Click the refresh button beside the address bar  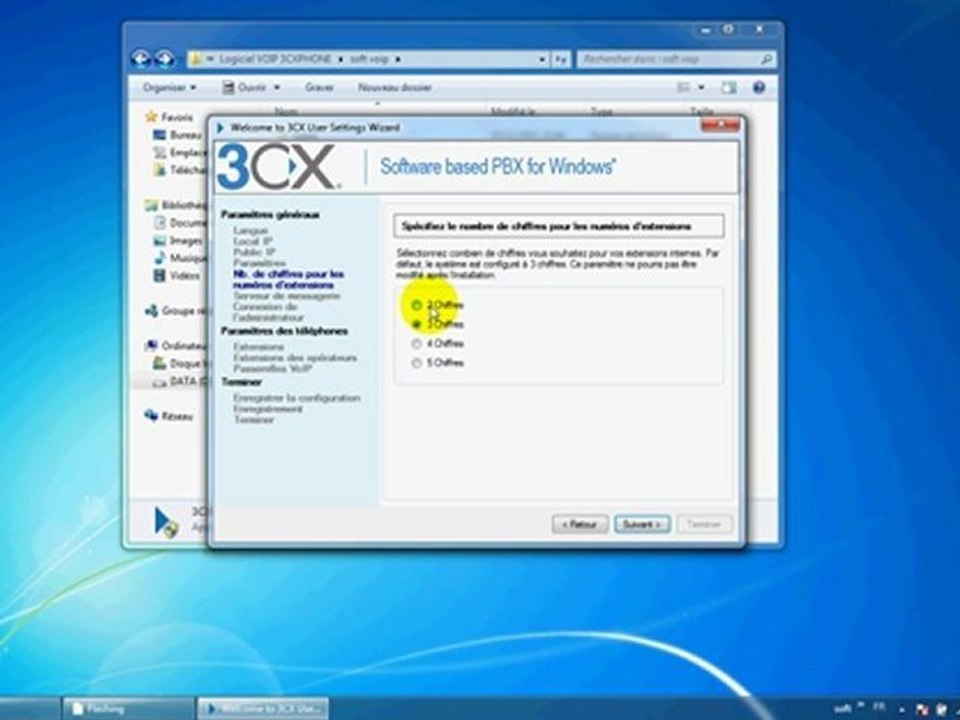click(560, 59)
